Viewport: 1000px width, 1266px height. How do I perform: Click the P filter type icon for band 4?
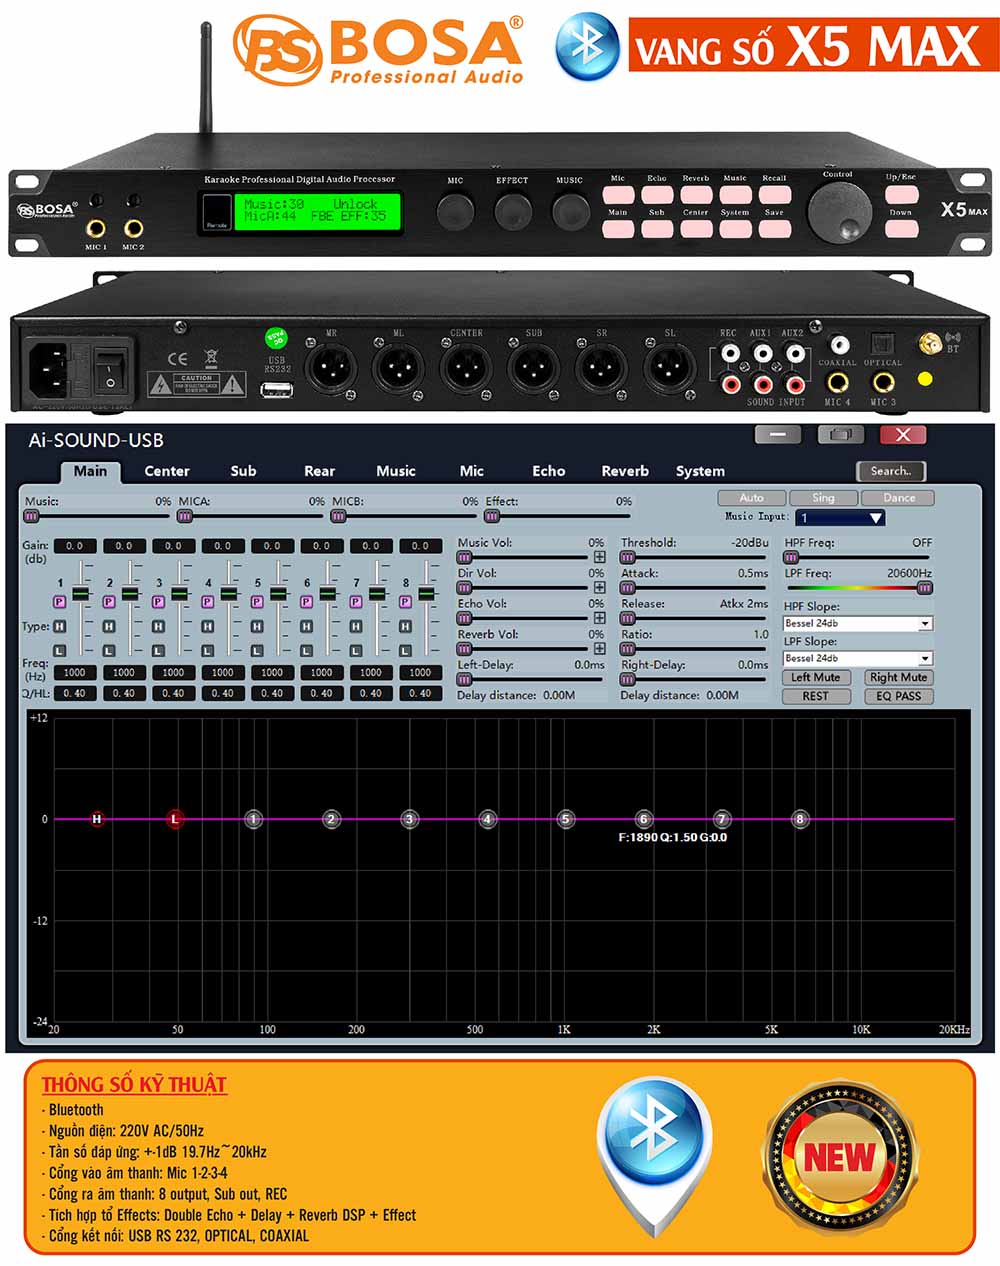tap(208, 602)
